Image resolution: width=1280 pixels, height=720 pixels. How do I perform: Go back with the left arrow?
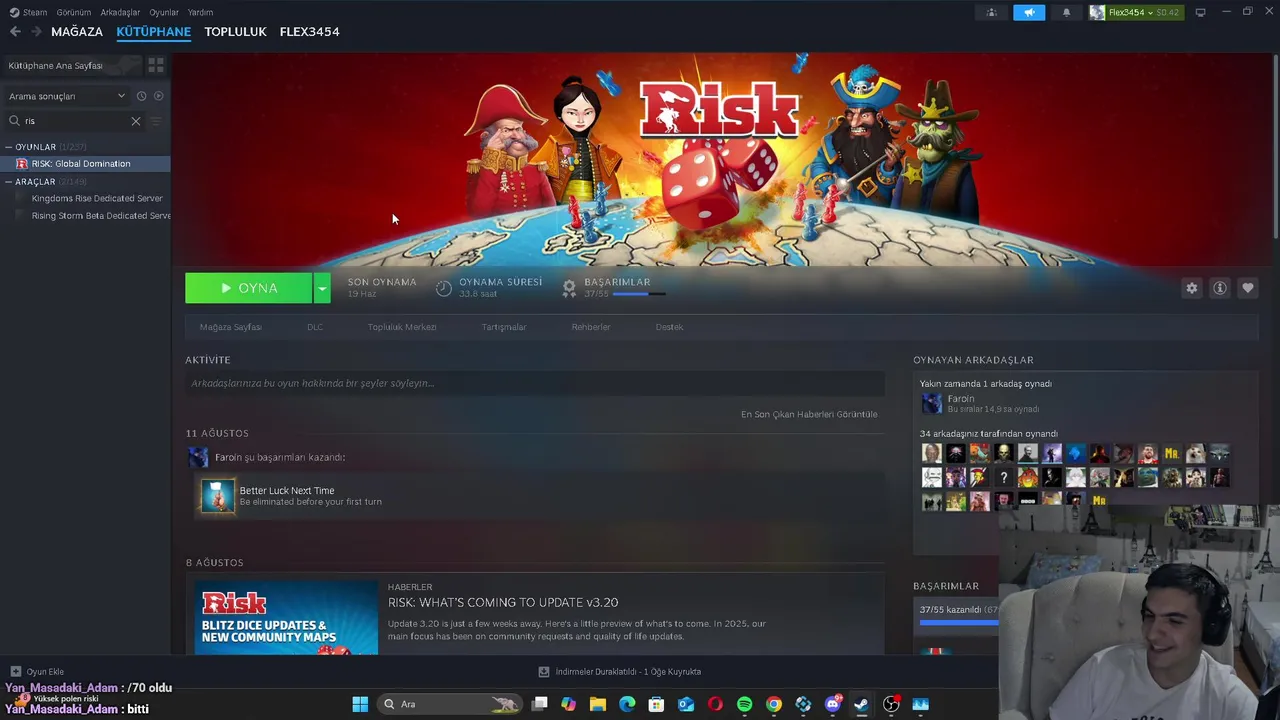pos(15,32)
